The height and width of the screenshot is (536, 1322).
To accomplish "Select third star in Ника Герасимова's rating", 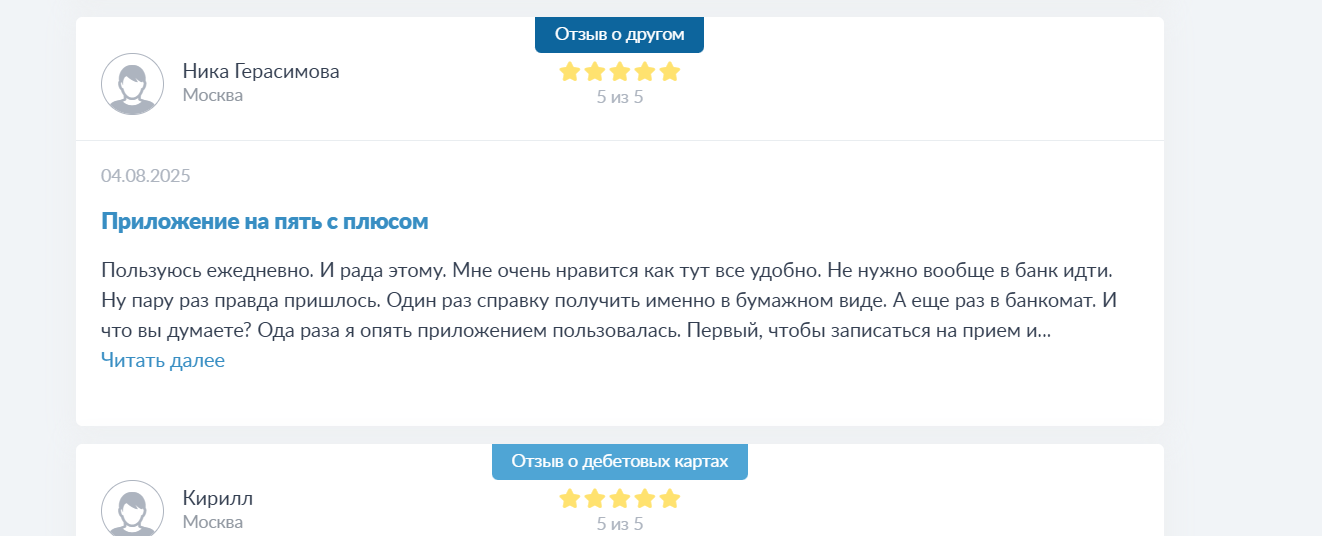I will tap(620, 71).
